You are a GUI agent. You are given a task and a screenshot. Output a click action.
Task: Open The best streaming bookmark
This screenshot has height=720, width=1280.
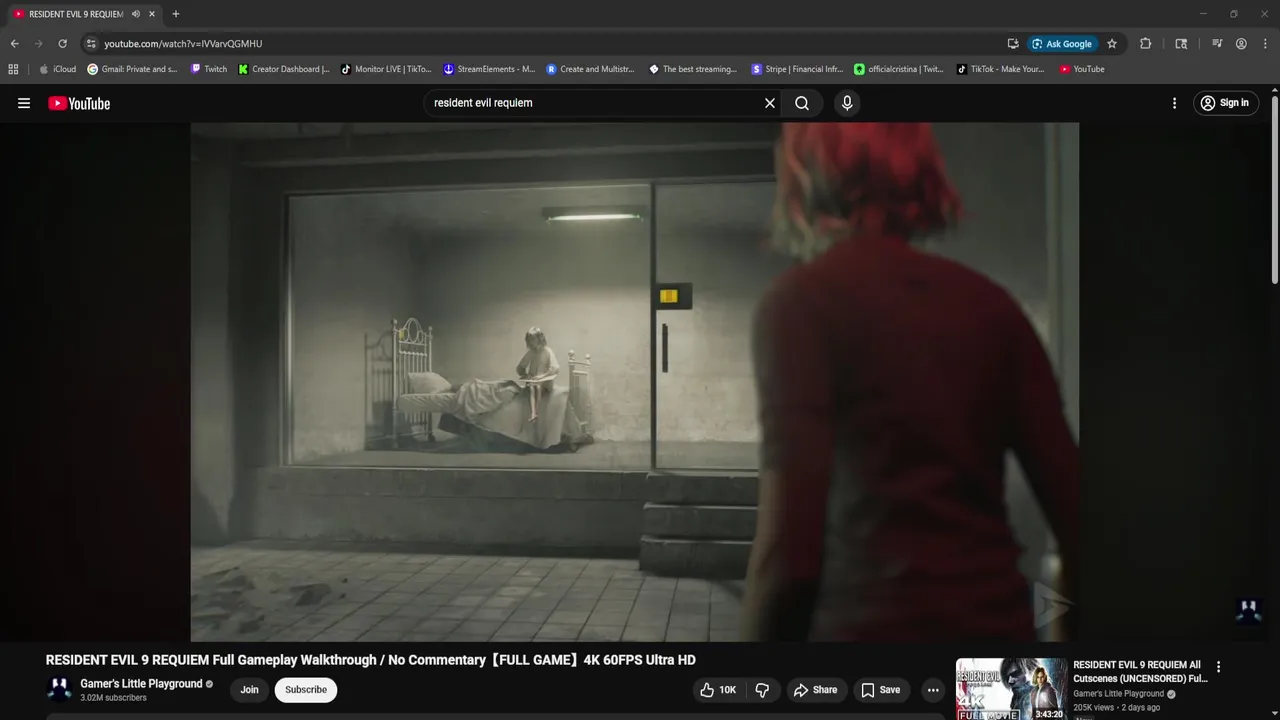pyautogui.click(x=693, y=69)
